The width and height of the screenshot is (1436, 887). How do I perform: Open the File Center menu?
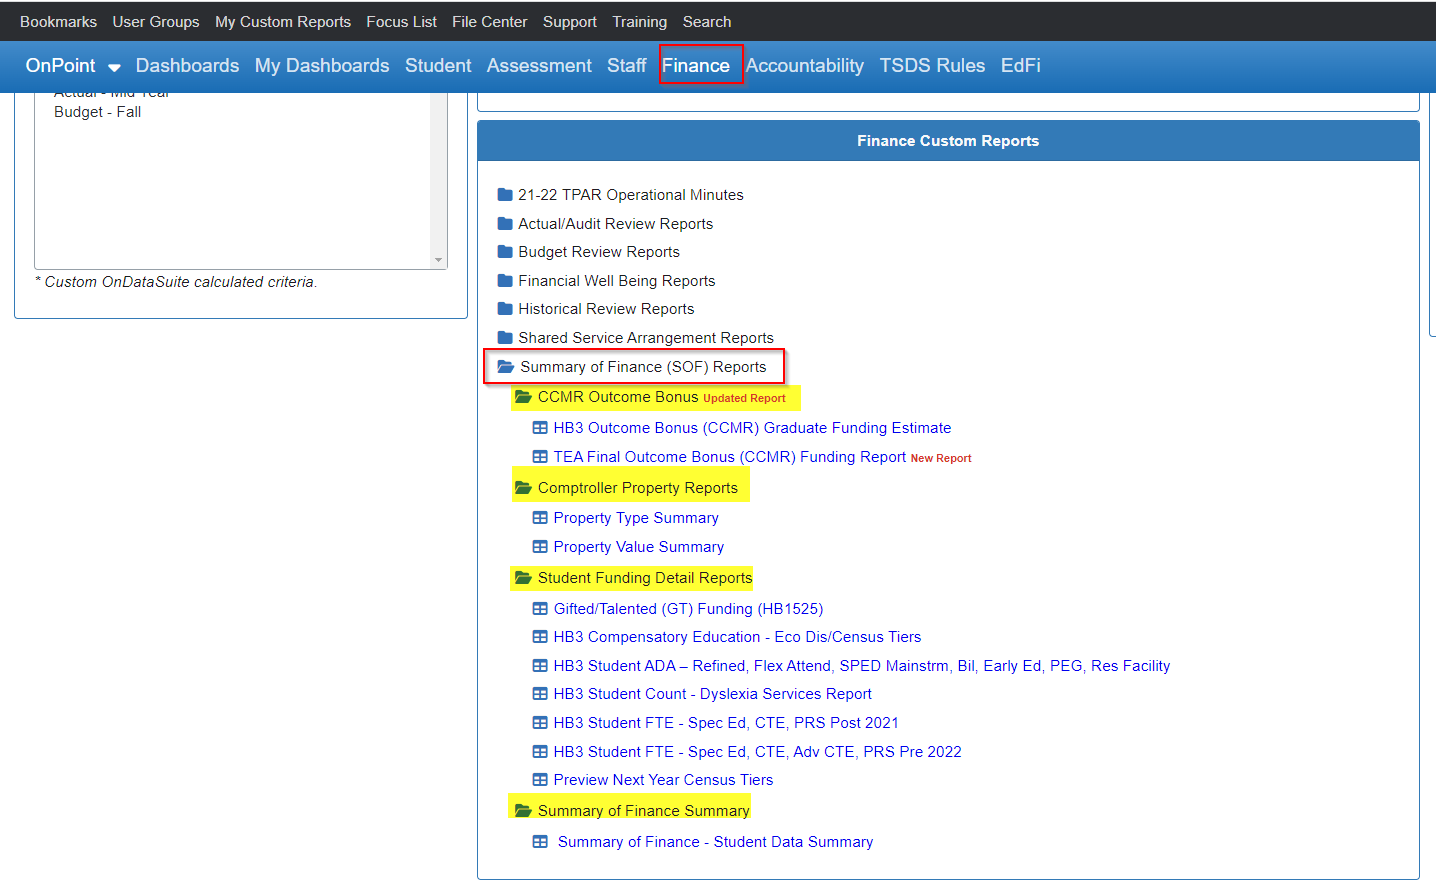tap(489, 21)
